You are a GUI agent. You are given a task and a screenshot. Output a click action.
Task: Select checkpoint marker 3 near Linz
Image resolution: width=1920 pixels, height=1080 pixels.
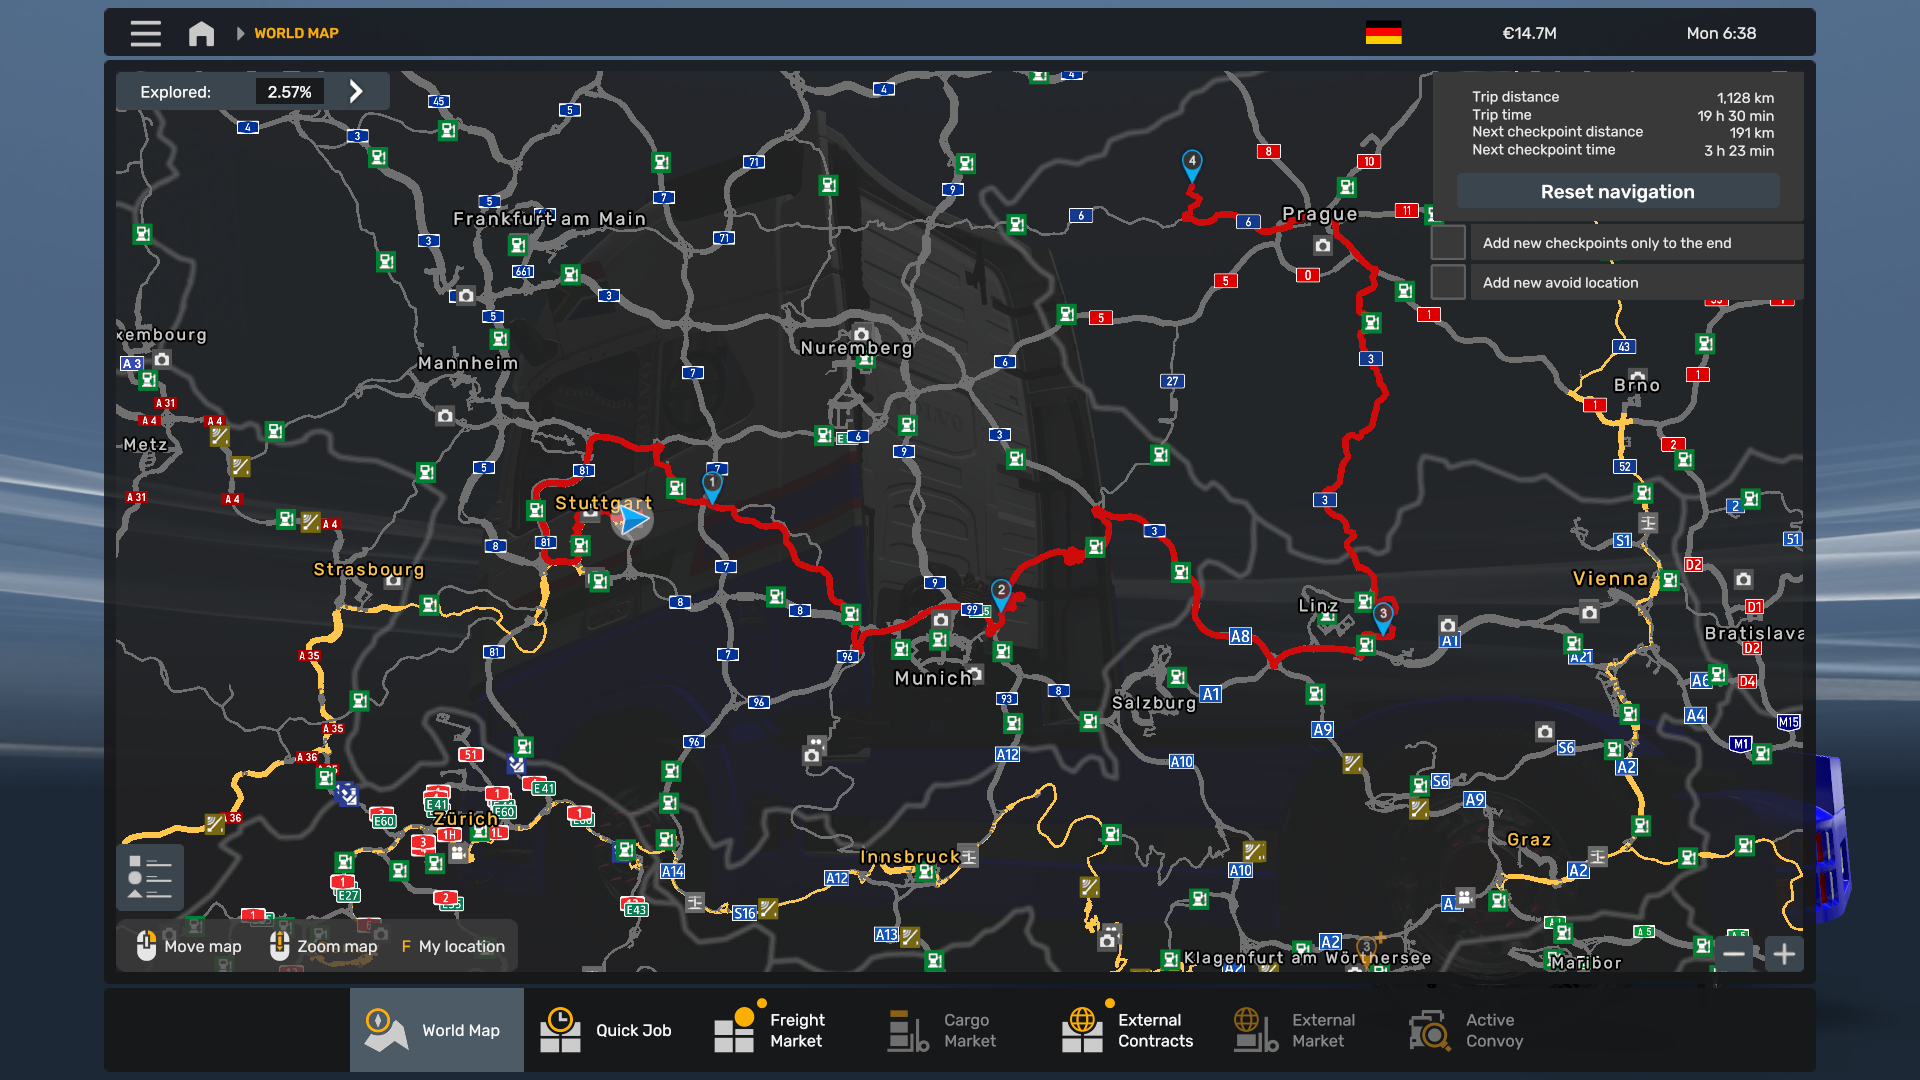click(1382, 615)
